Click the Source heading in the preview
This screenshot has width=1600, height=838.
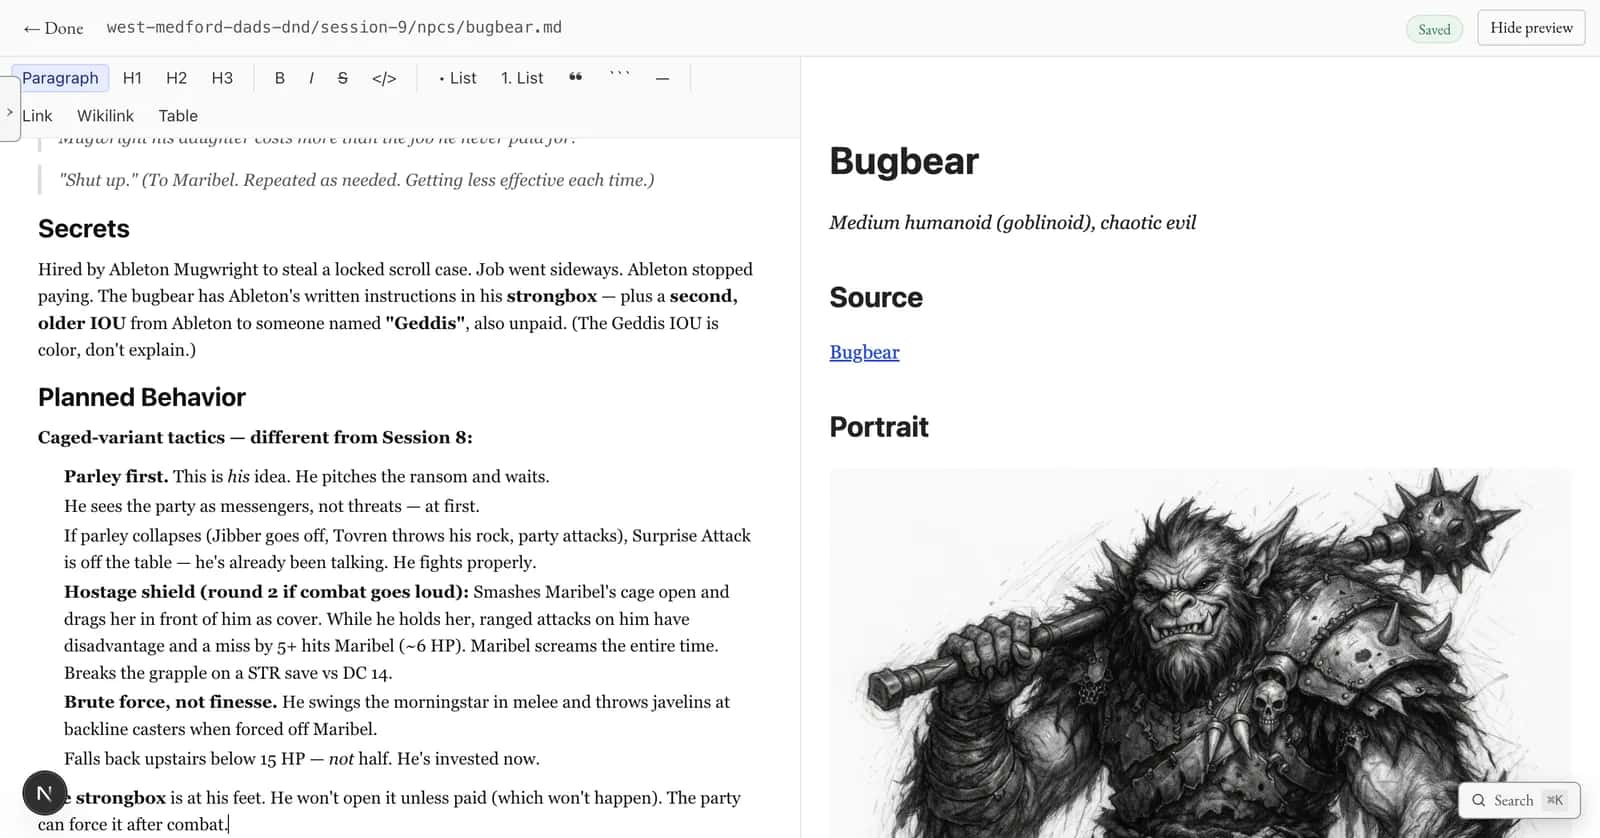tap(876, 297)
